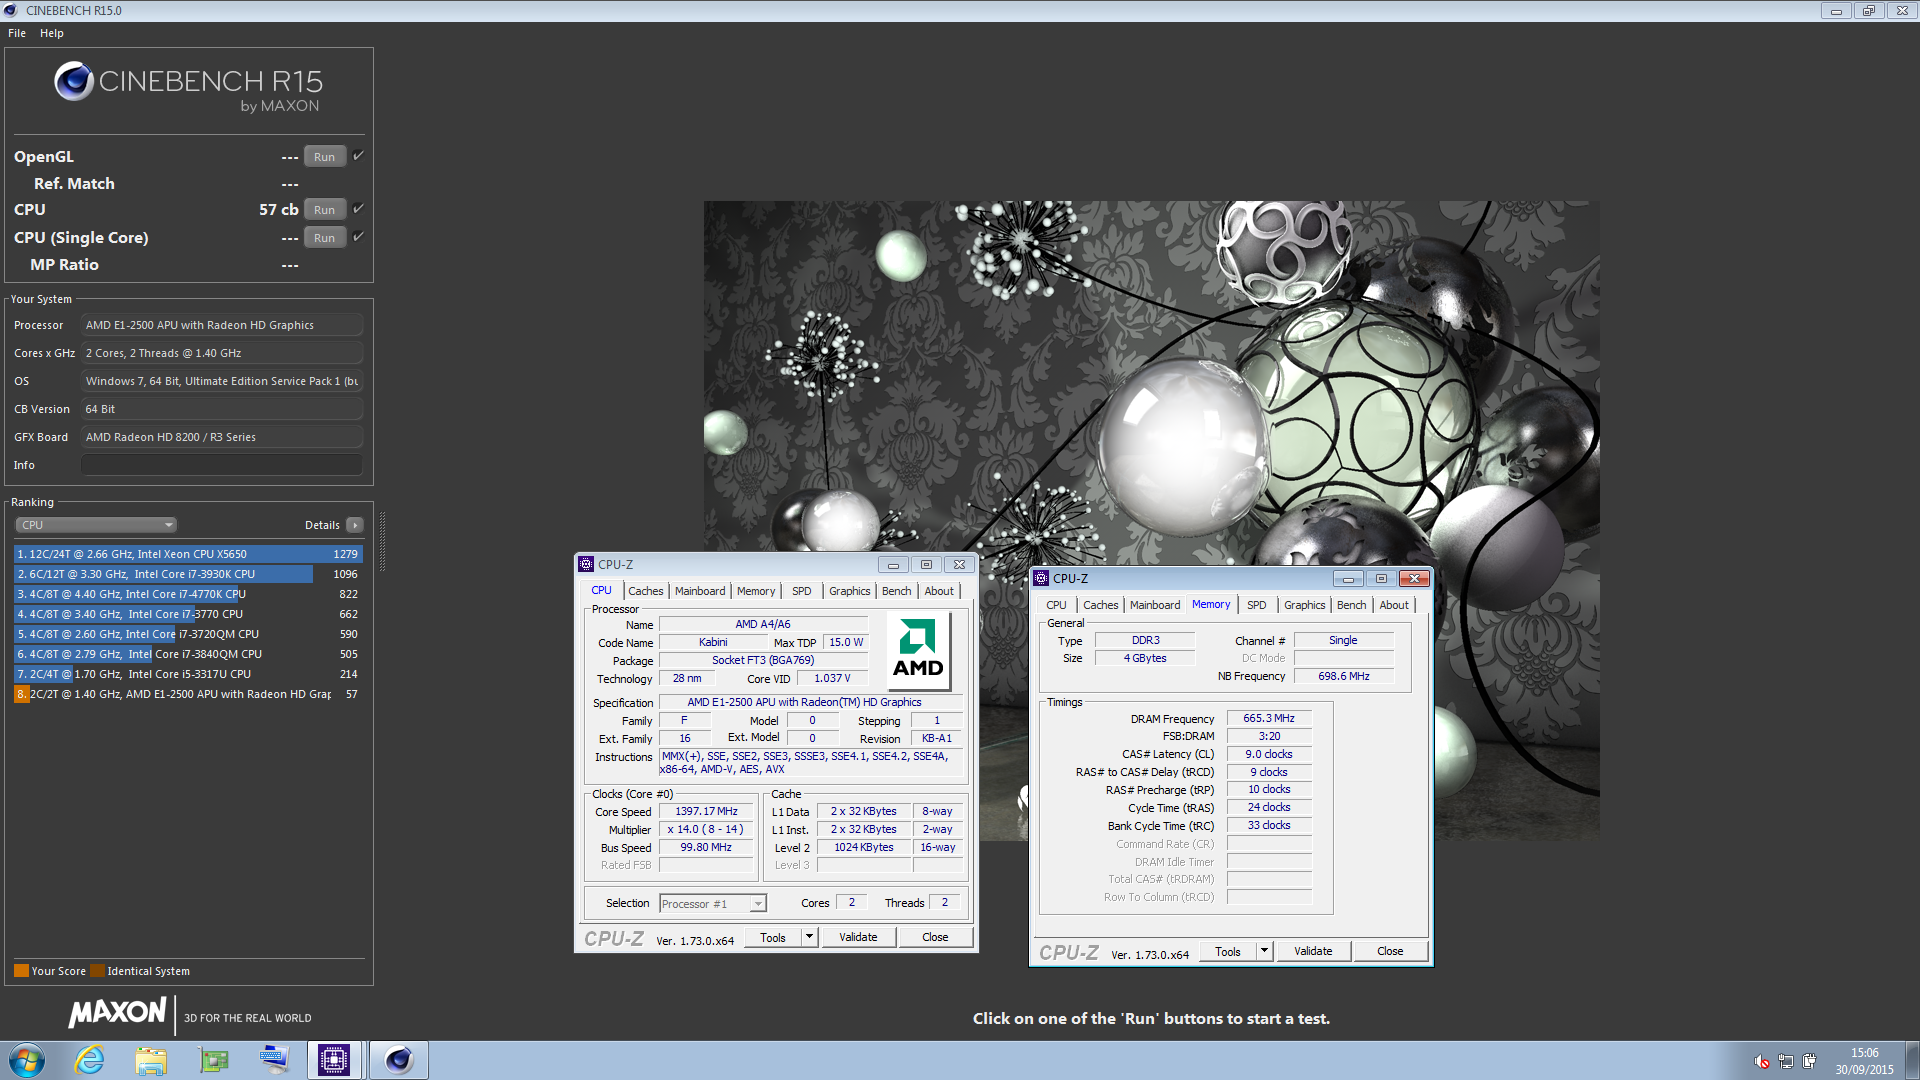Open Memory tab in left CPU-Z
1920x1080 pixels.
756,591
